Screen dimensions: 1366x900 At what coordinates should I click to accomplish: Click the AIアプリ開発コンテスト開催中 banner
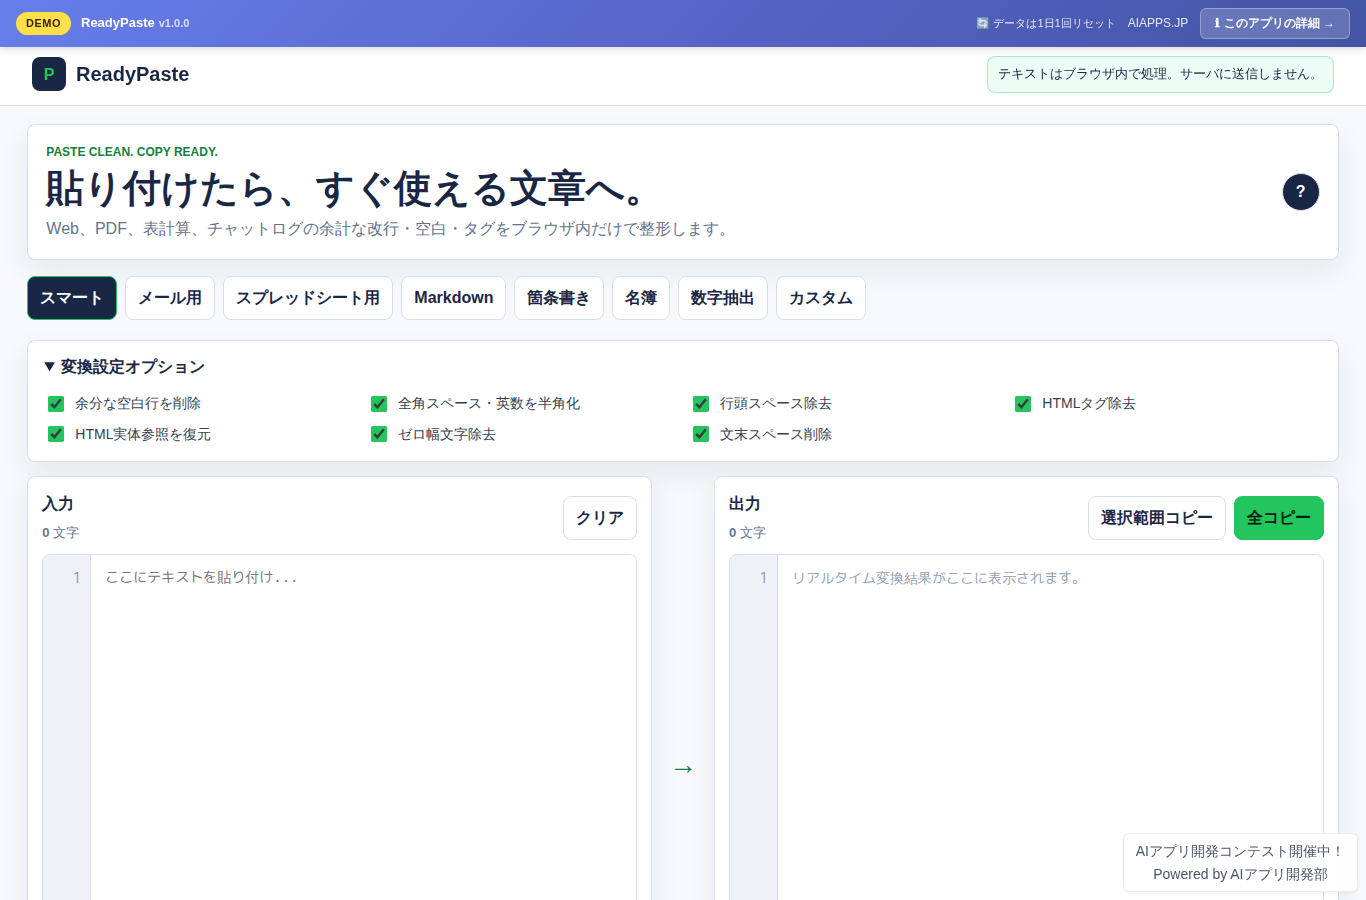point(1240,863)
